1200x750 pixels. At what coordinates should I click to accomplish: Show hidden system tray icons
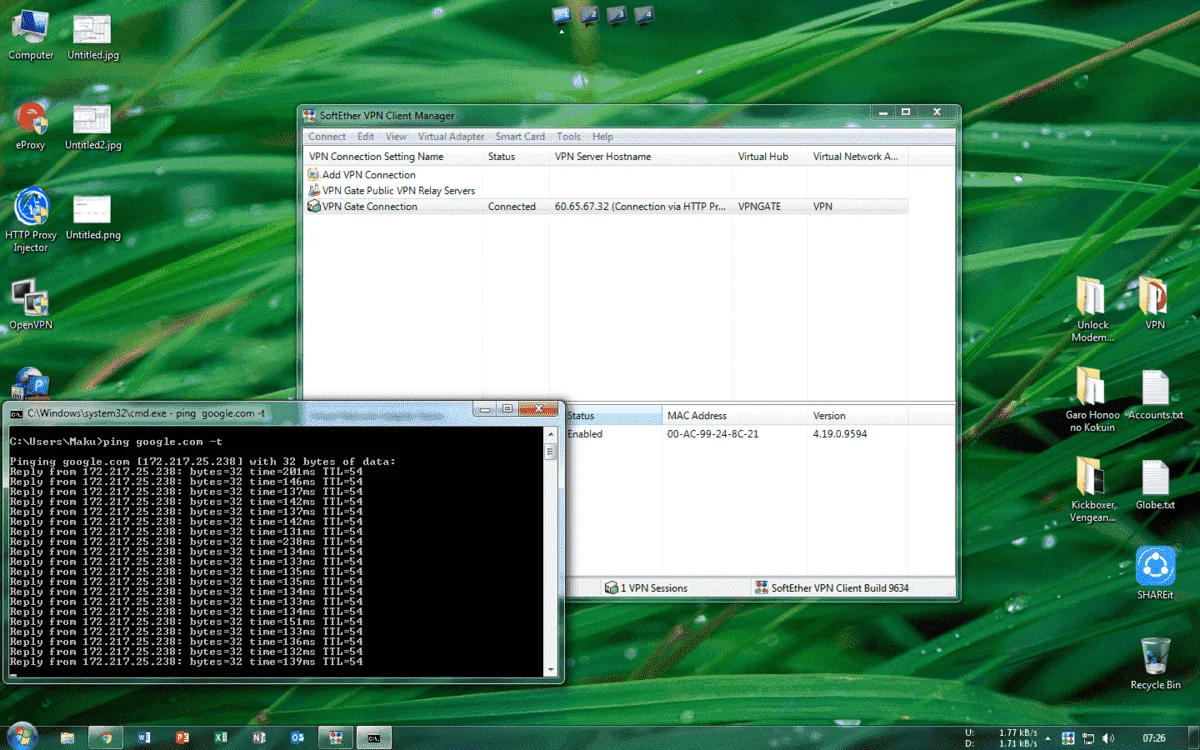(x=1050, y=738)
